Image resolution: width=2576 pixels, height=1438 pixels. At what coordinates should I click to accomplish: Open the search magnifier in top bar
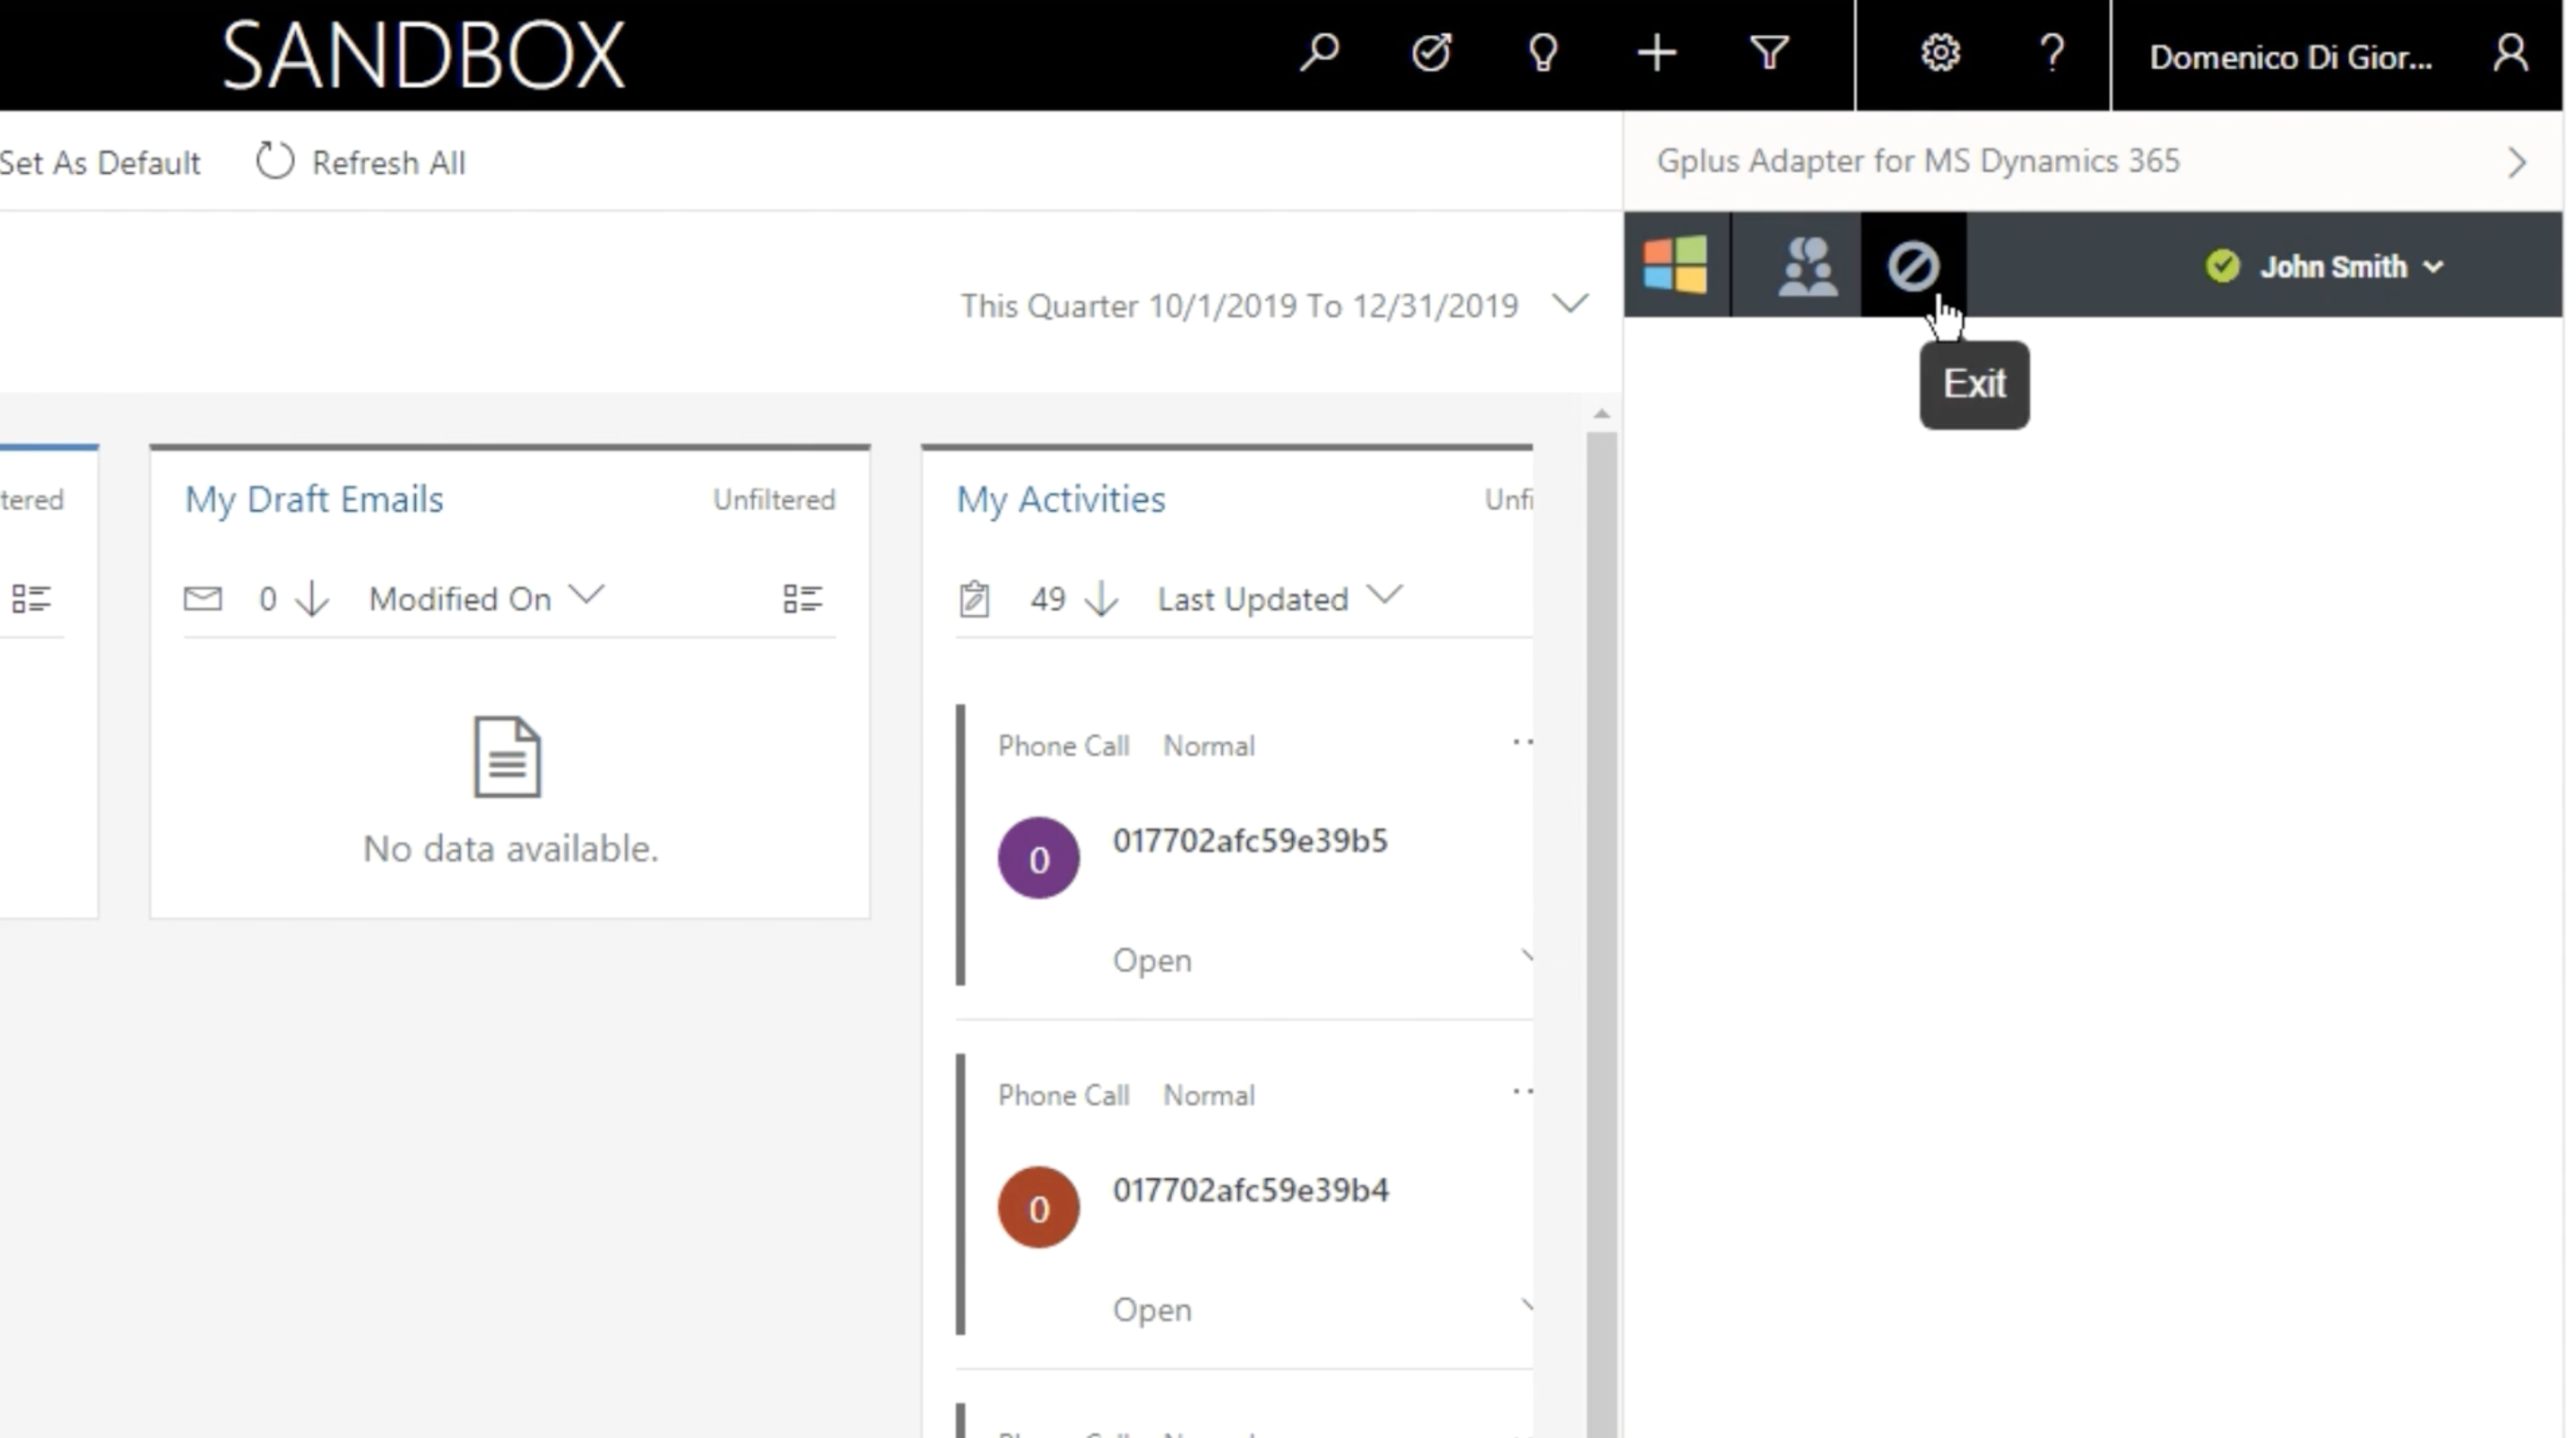[1319, 54]
